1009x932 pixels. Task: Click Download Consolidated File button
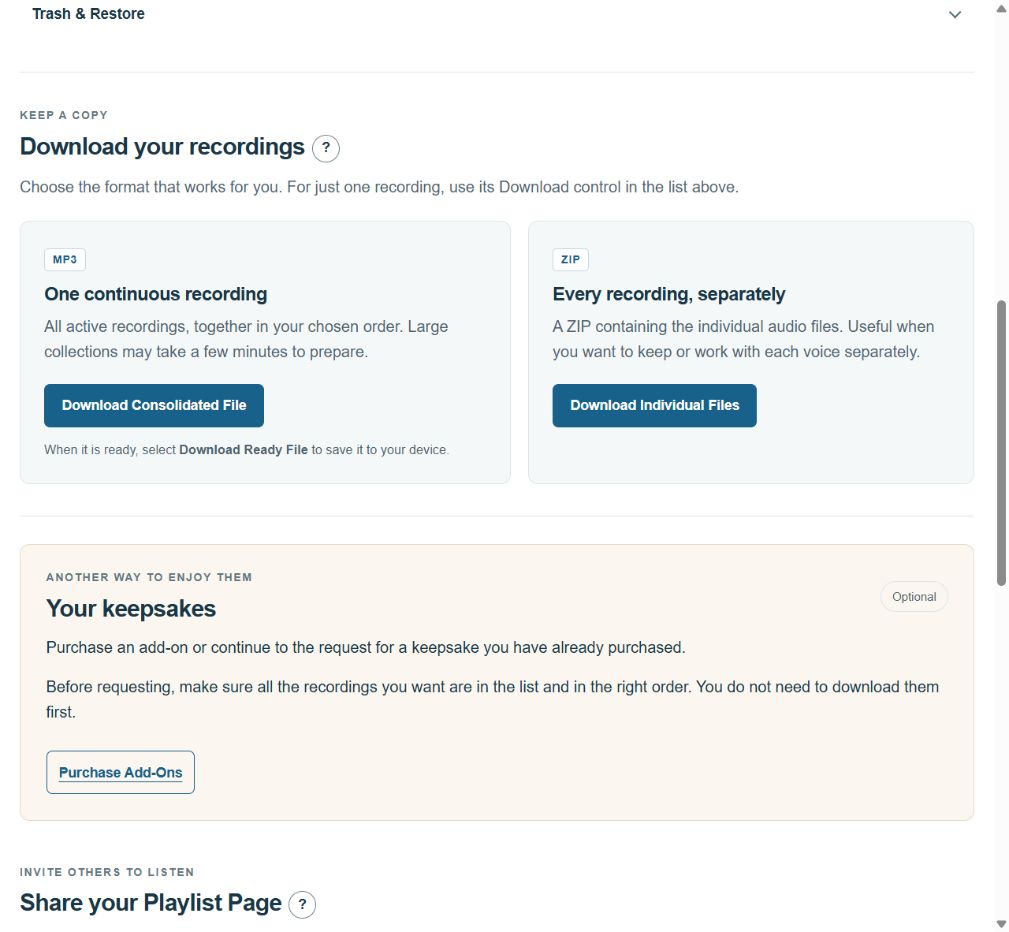(x=154, y=405)
